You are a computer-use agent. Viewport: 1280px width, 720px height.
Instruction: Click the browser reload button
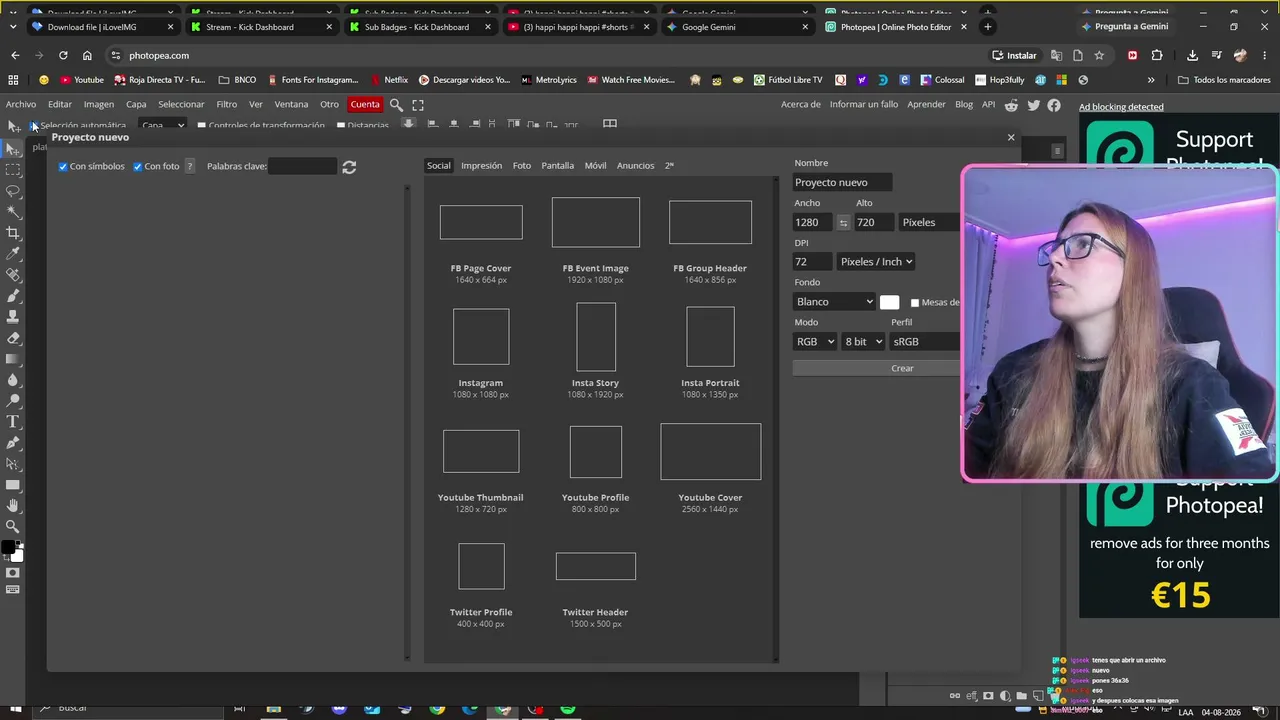click(63, 55)
